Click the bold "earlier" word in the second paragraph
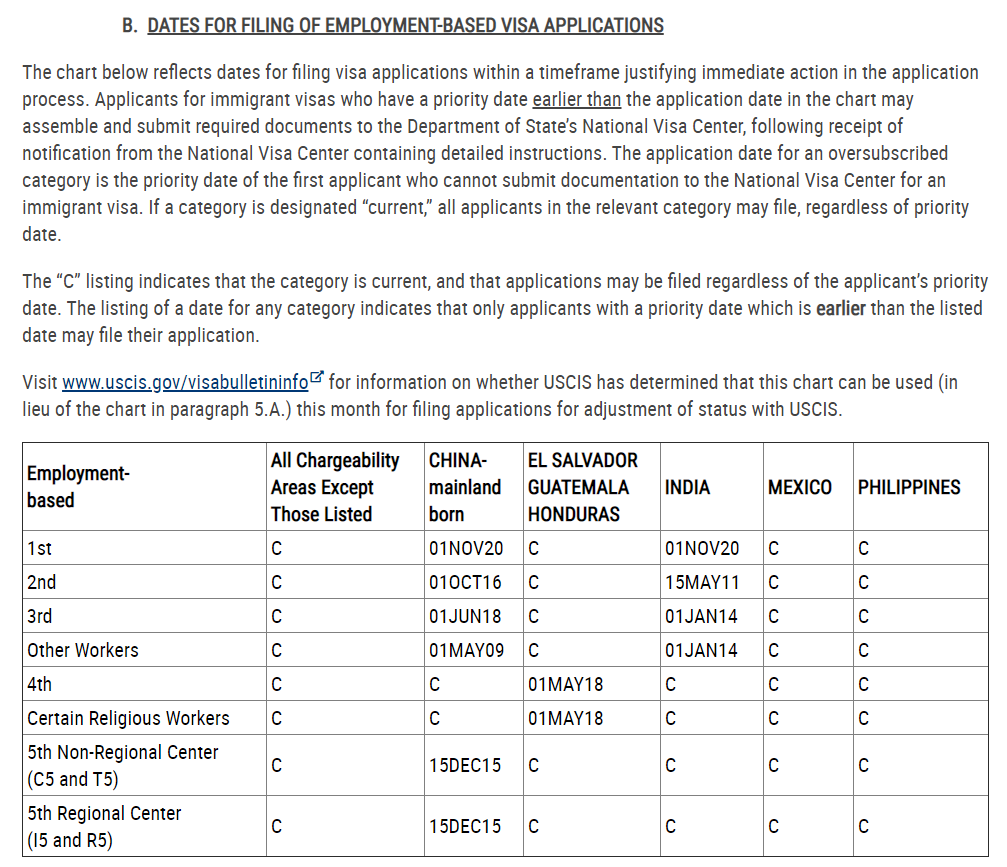The image size is (1007, 867). pyautogui.click(x=841, y=308)
